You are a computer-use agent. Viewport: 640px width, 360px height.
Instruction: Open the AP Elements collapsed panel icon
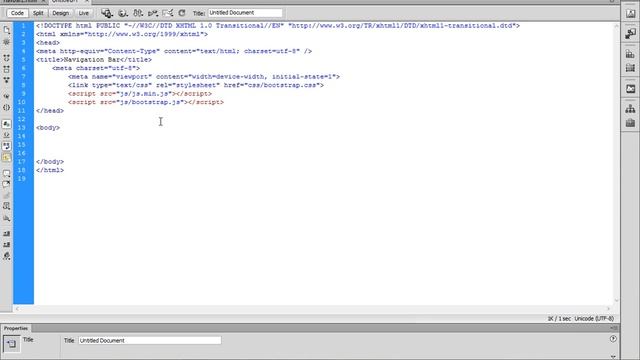[x=630, y=68]
